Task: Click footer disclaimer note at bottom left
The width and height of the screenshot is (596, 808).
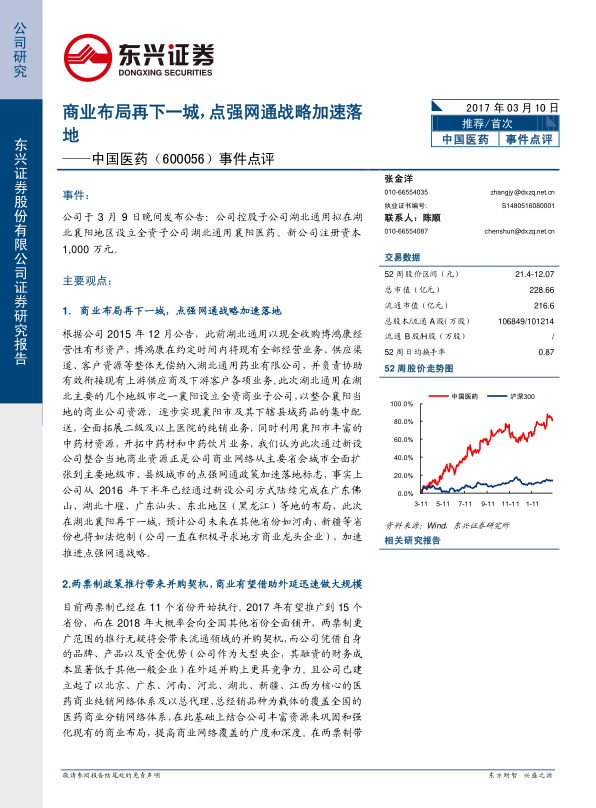Action: coord(111,775)
